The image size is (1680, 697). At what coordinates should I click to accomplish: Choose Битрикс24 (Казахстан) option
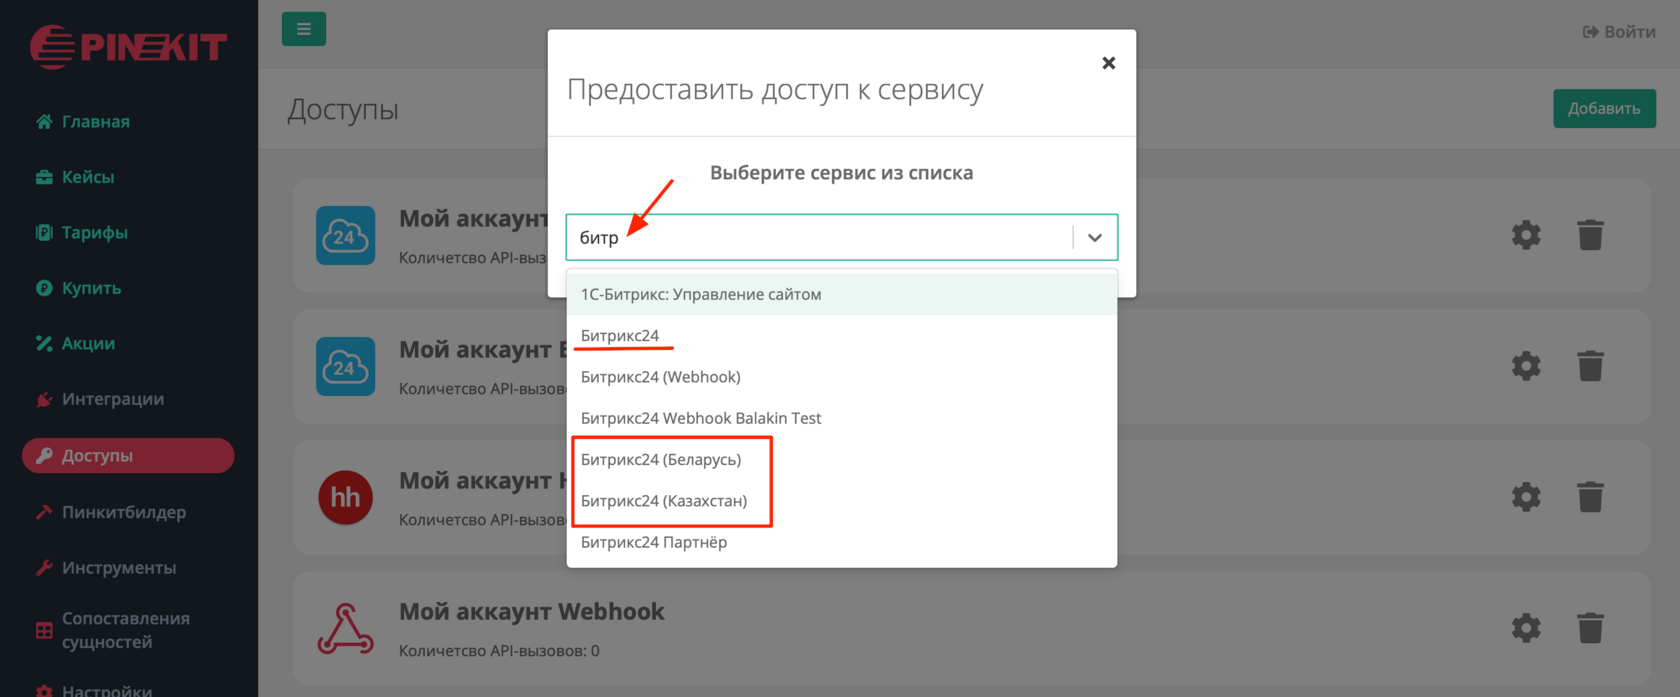[842, 501]
